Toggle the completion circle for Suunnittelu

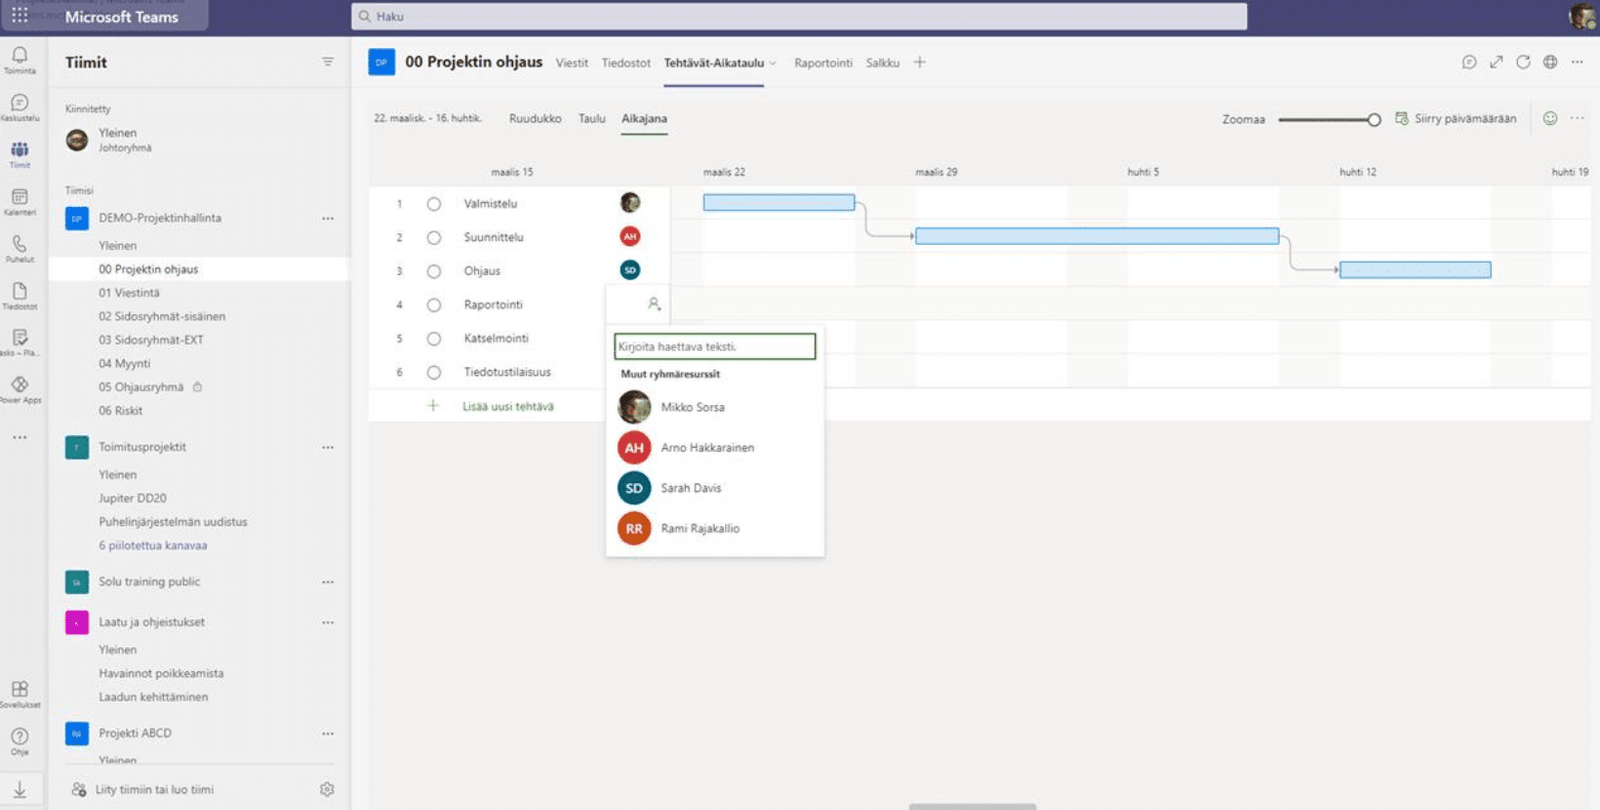pyautogui.click(x=434, y=238)
